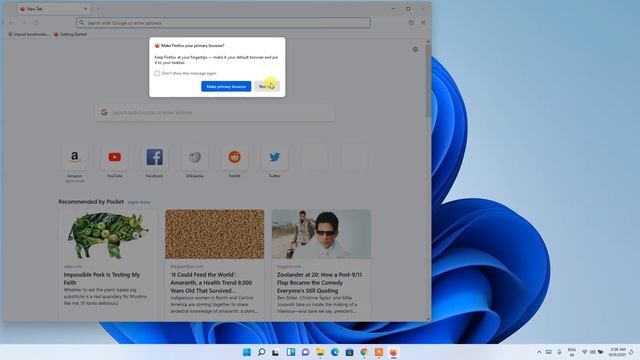Screen dimensions: 640x360
Task: Click 'Impossible Pork Is Testing My Faith' headline
Action: tap(102, 278)
